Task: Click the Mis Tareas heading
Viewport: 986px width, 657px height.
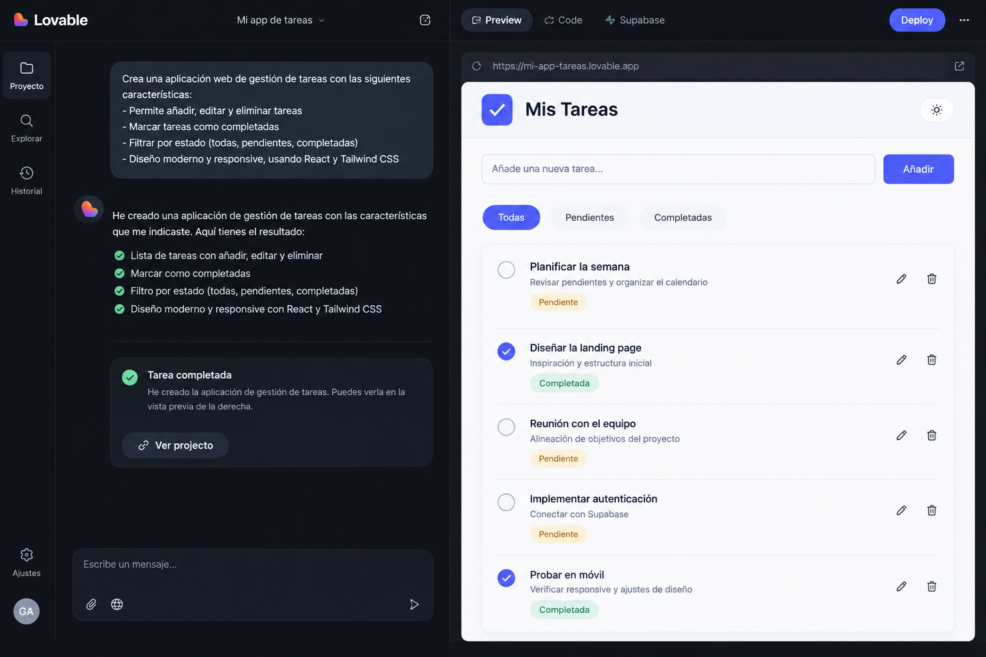Action: coord(571,109)
